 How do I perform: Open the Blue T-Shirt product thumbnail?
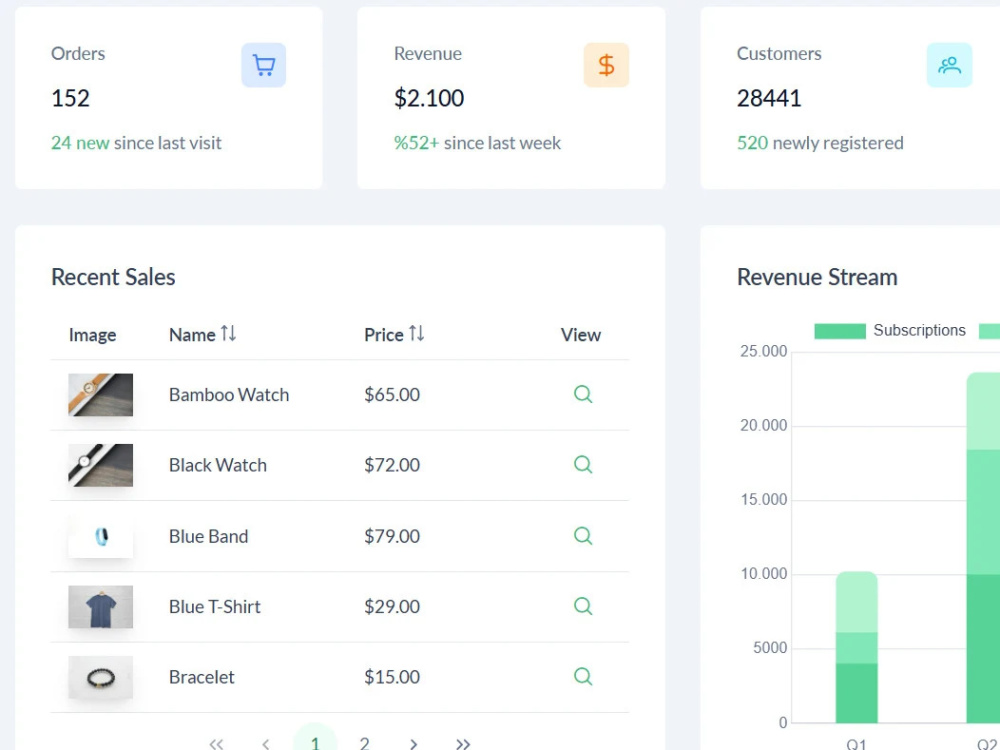[101, 607]
